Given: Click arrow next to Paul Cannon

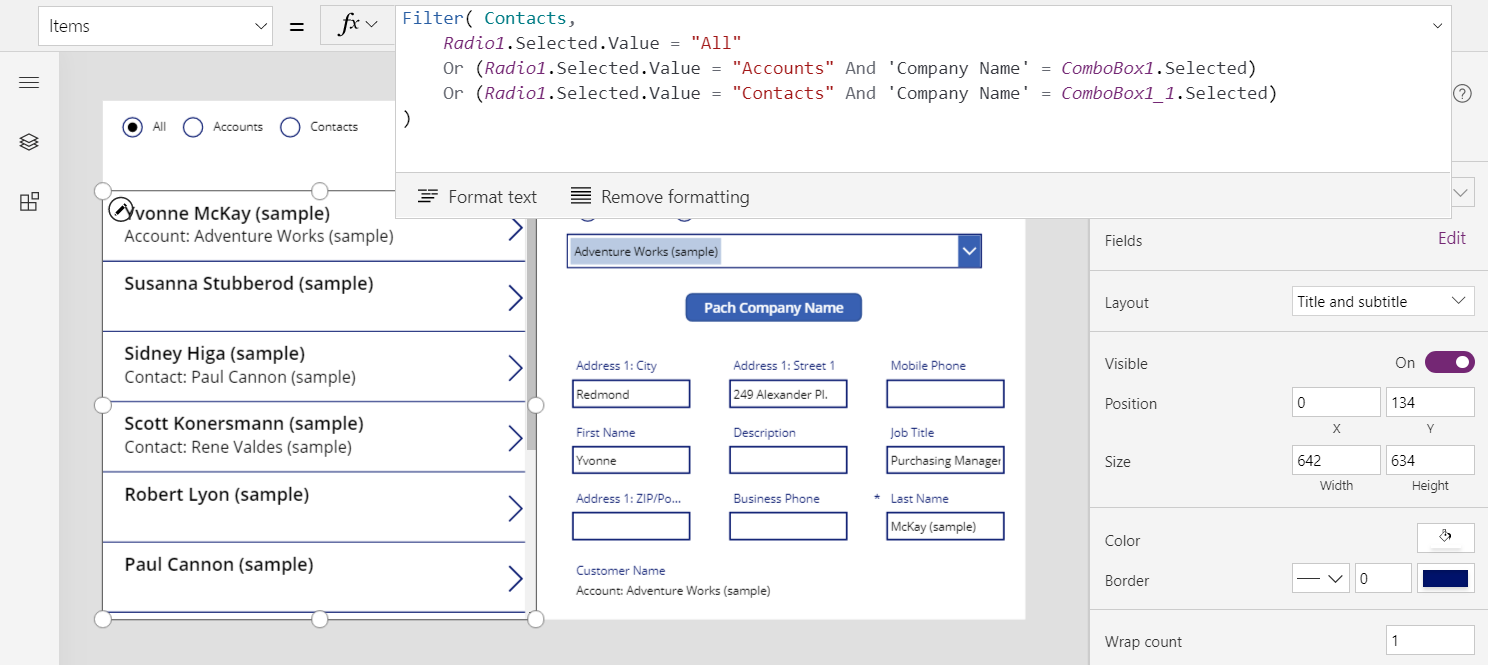Looking at the screenshot, I should coord(515,579).
